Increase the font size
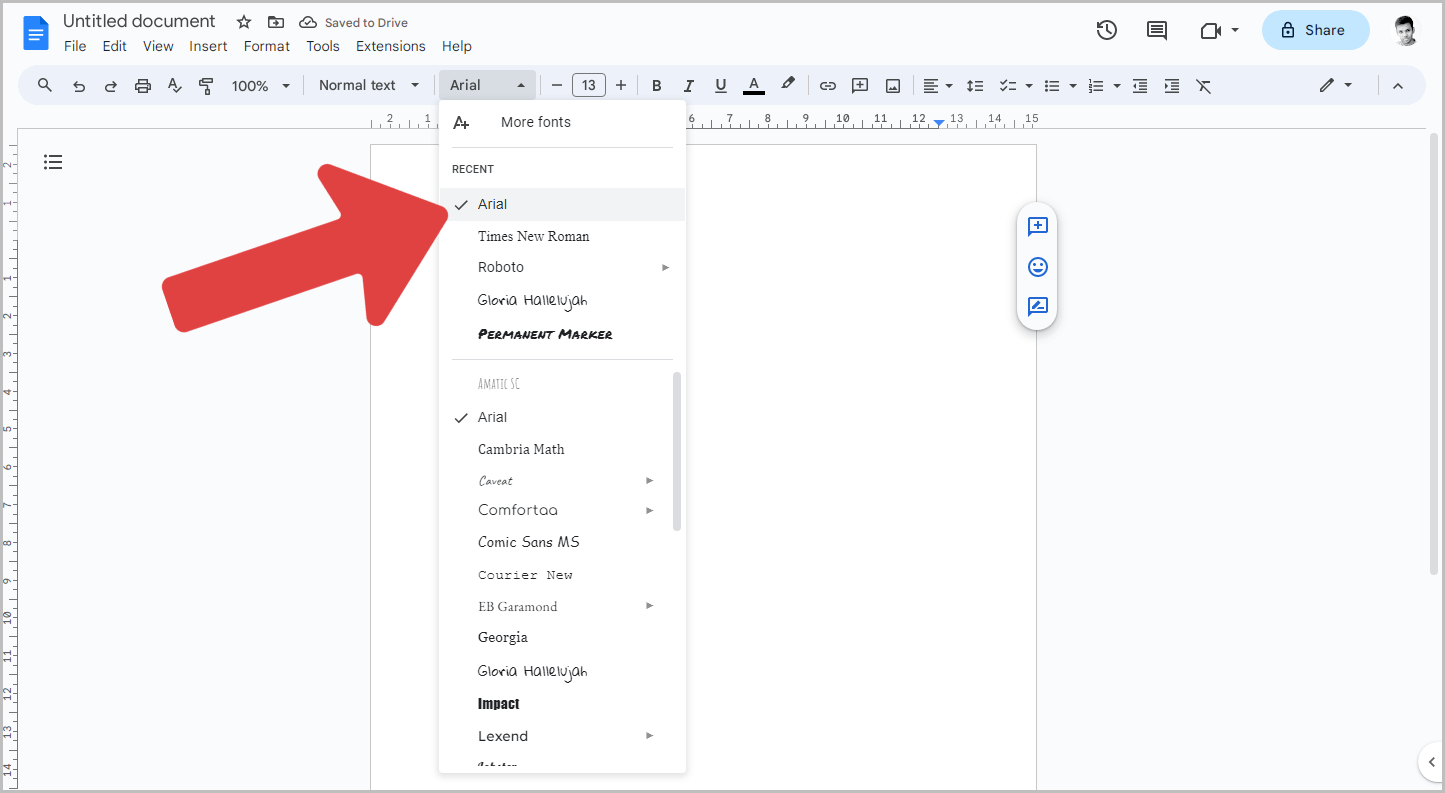Viewport: 1445px width, 793px height. point(621,86)
